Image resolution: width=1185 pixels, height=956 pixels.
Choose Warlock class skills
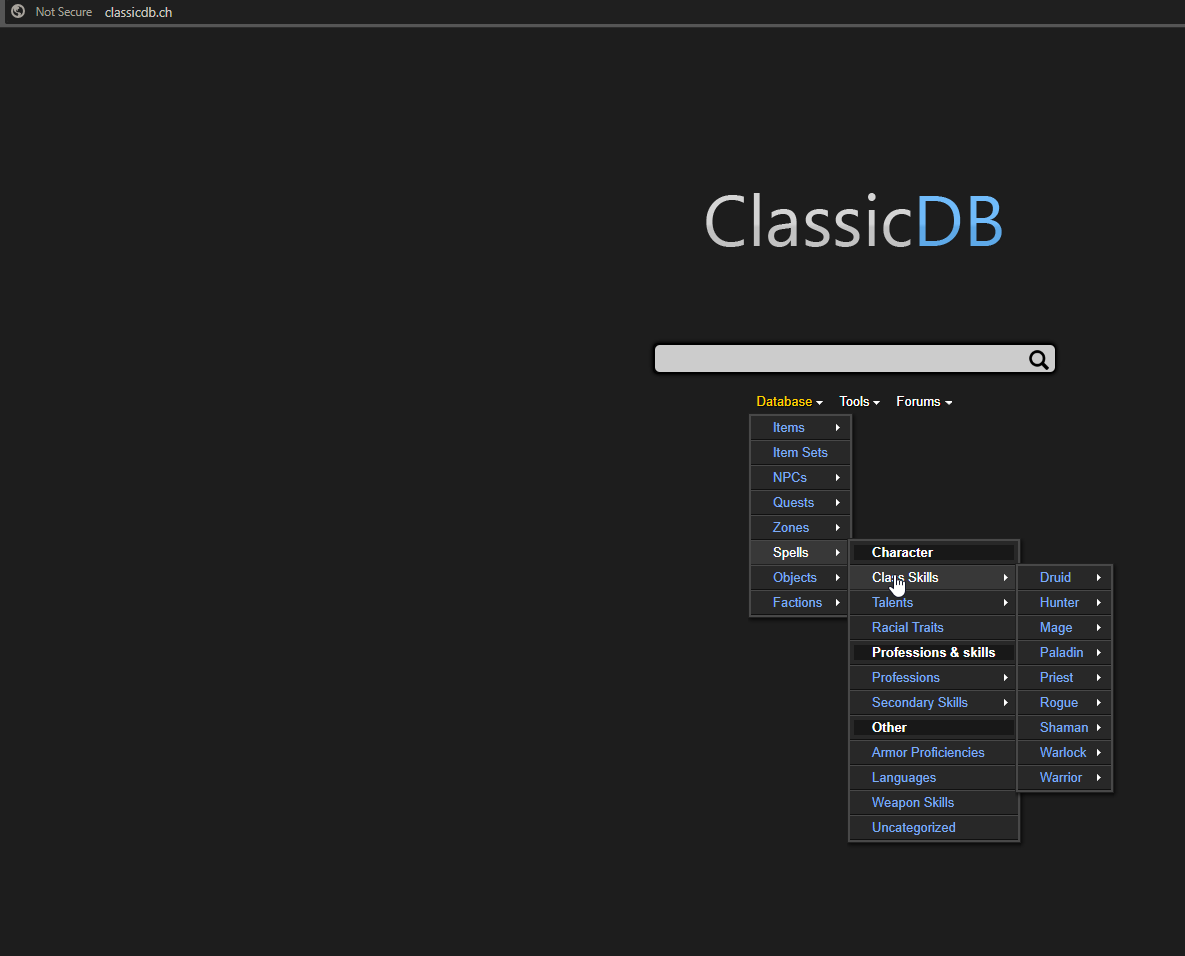point(1065,752)
